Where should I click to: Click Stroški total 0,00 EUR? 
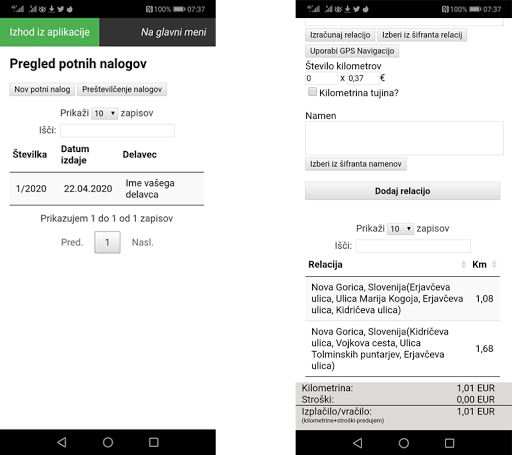pos(476,399)
